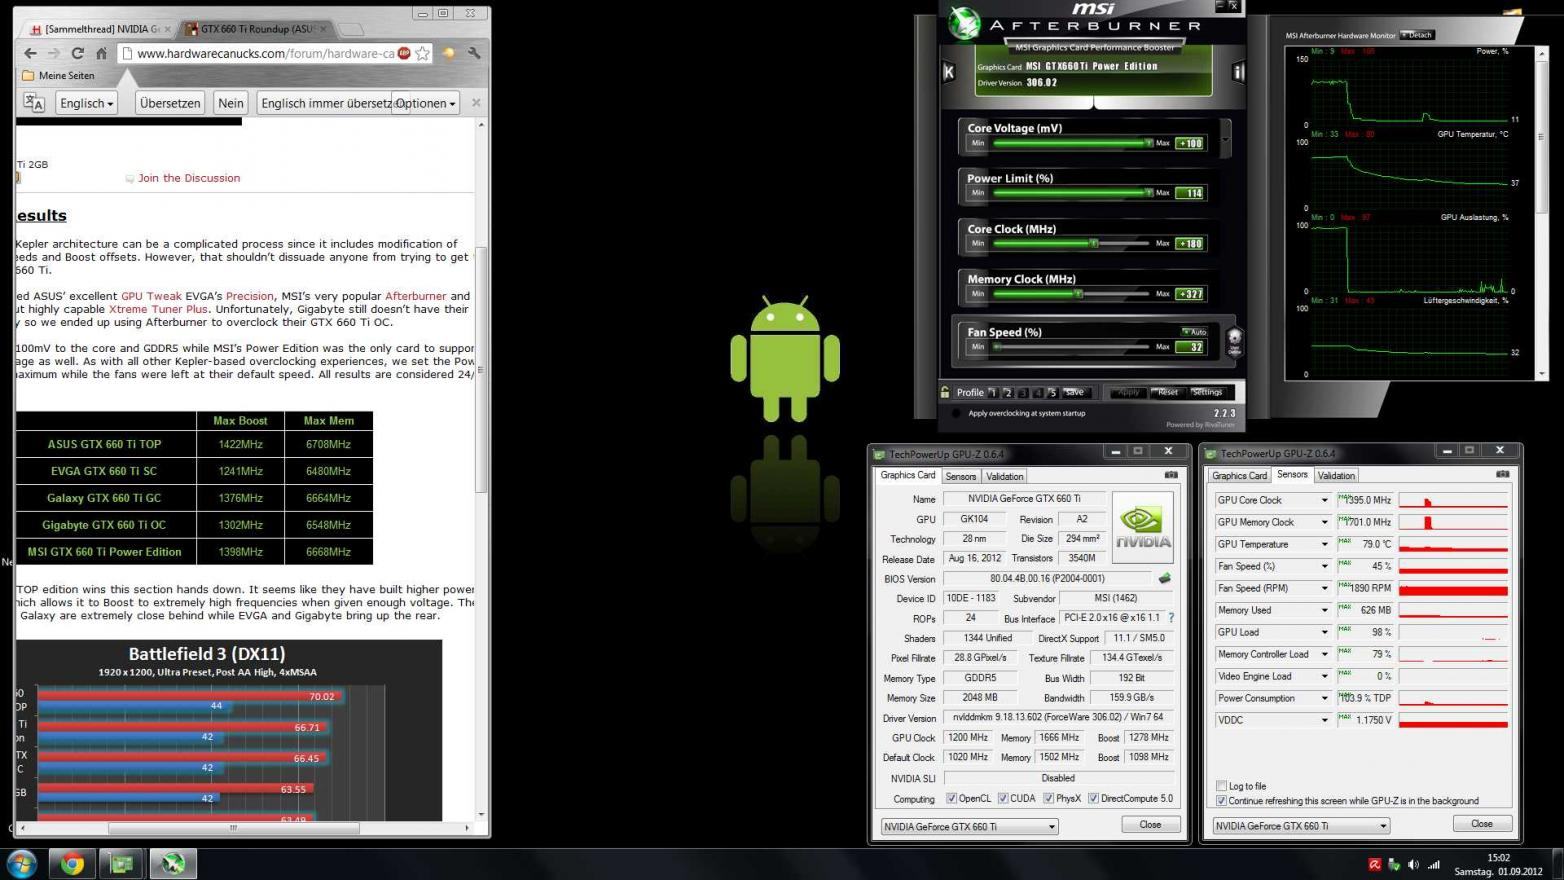This screenshot has width=1564, height=880.
Task: Open Afterburner Settings button
Action: 1206,392
